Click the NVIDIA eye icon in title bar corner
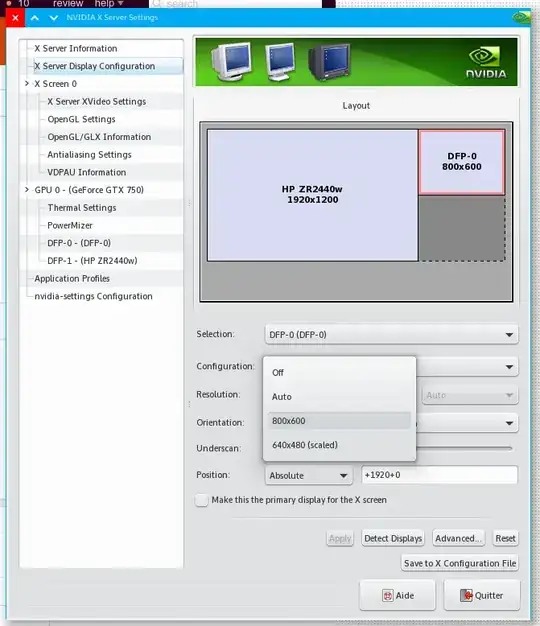 pos(521,18)
